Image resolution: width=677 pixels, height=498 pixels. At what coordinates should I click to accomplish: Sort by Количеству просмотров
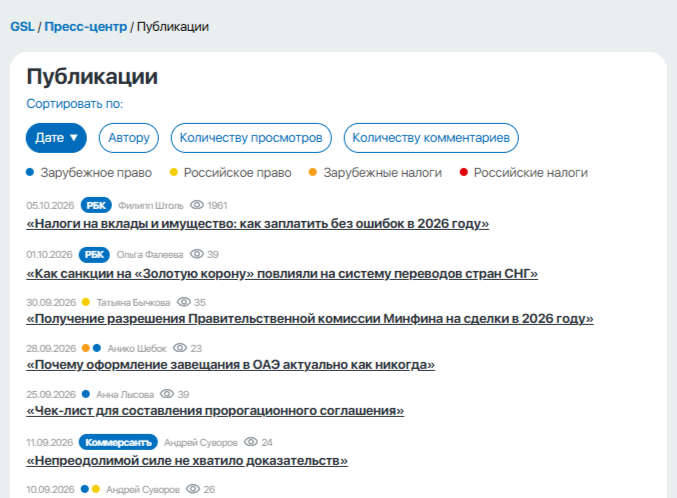pyautogui.click(x=251, y=138)
